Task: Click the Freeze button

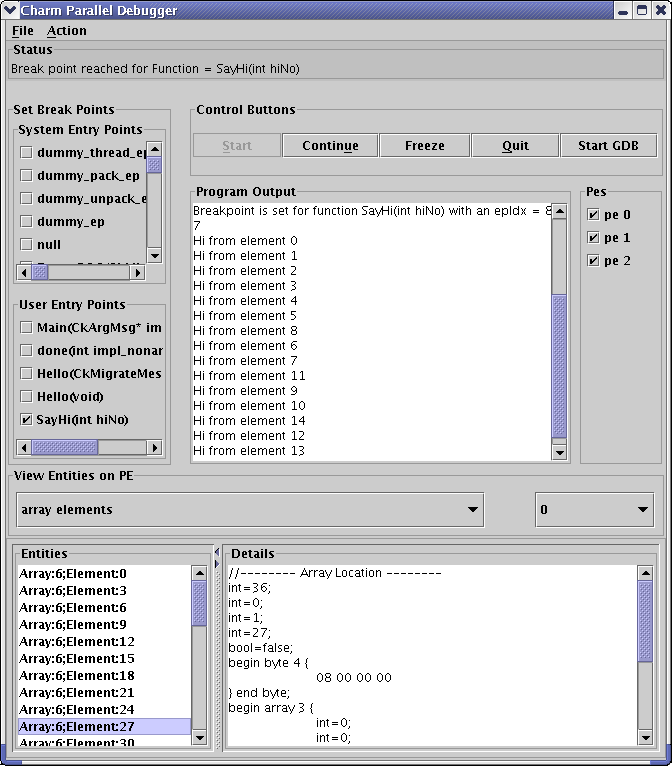Action: 424,146
